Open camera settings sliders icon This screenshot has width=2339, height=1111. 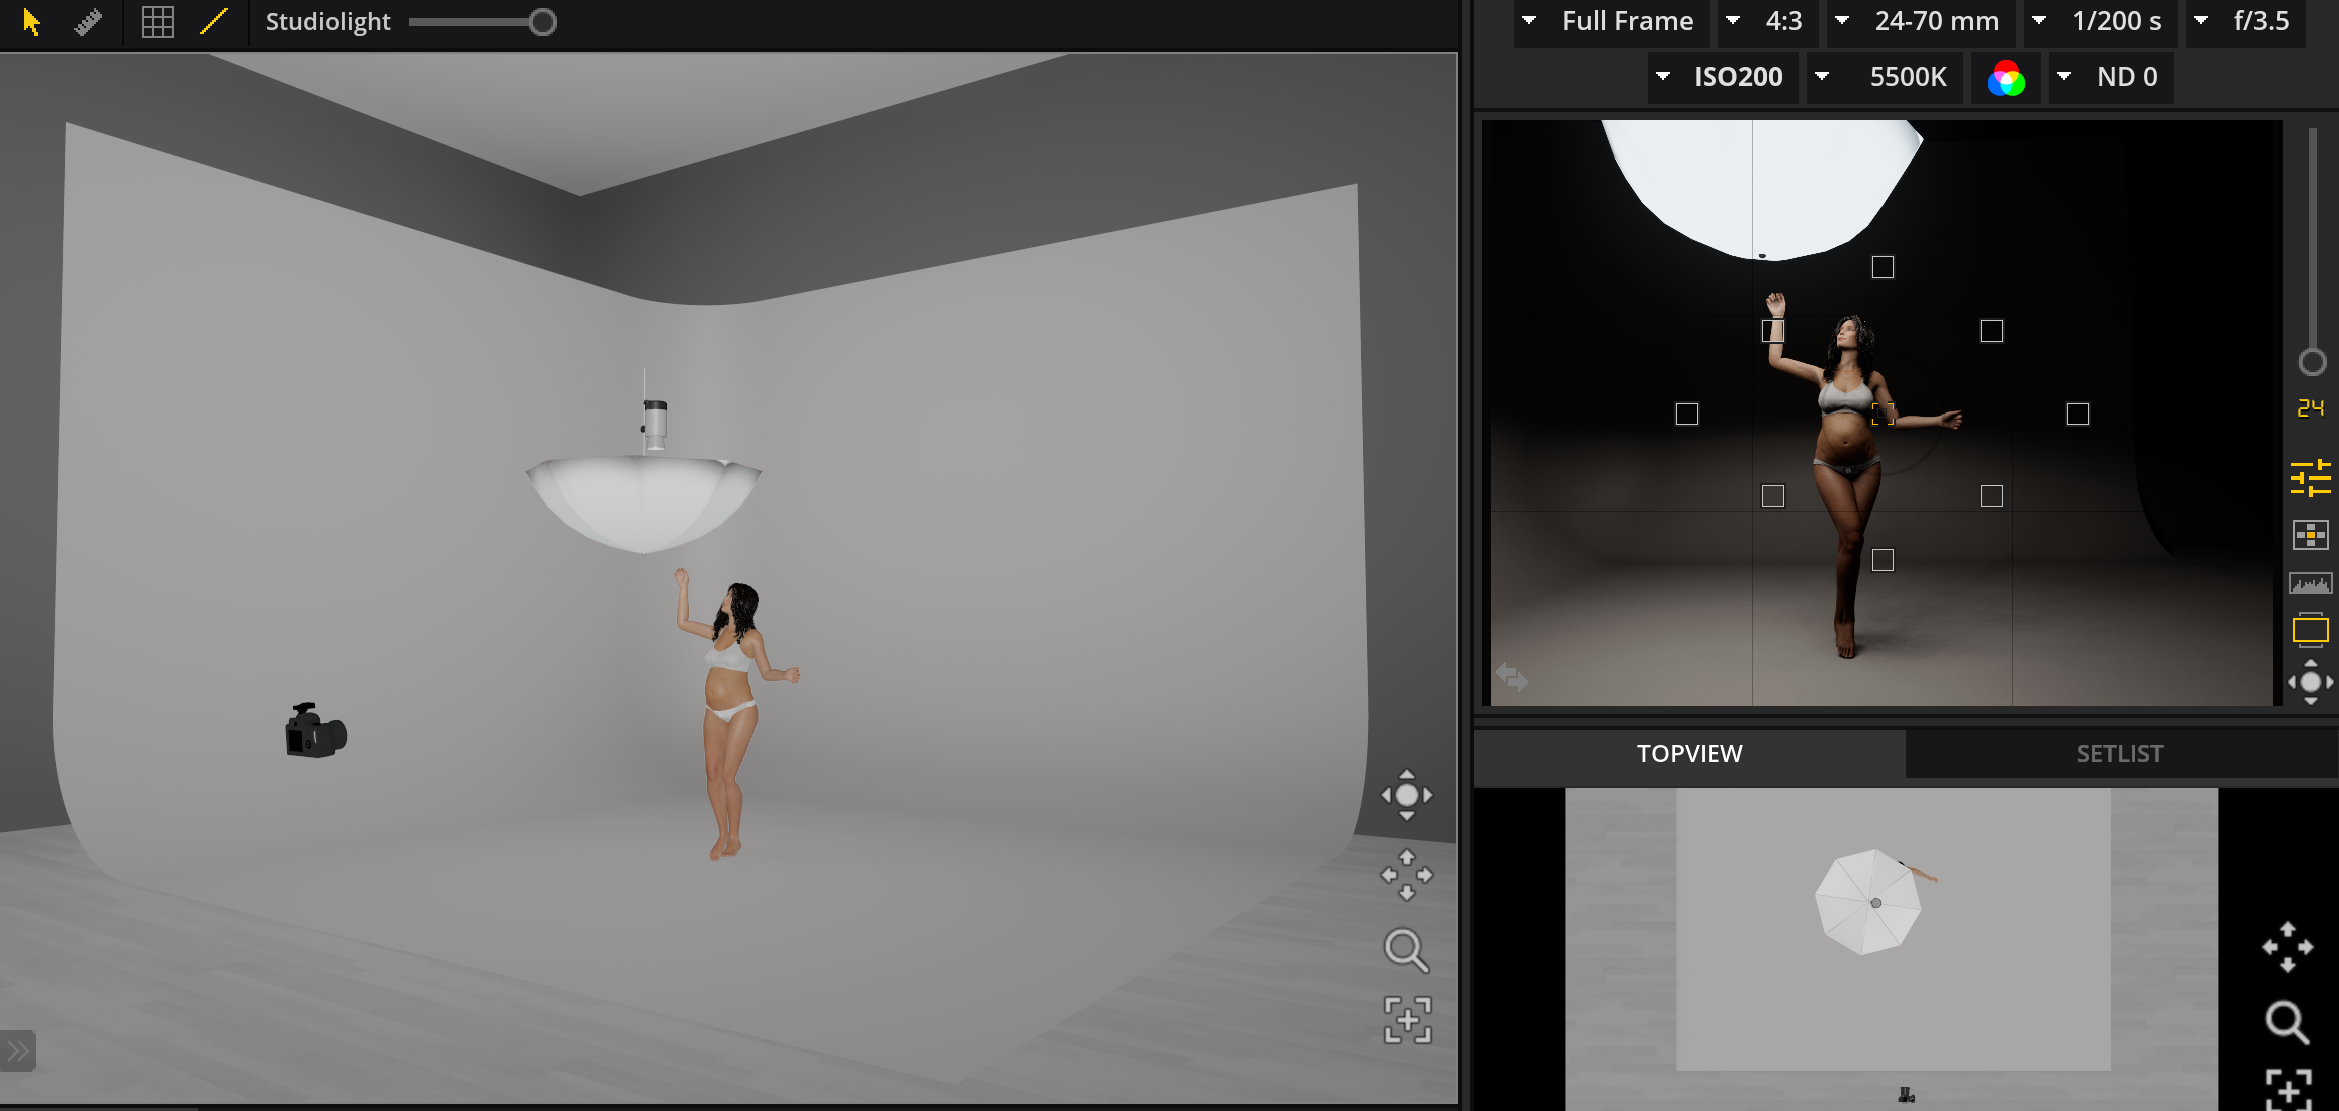pos(2310,478)
